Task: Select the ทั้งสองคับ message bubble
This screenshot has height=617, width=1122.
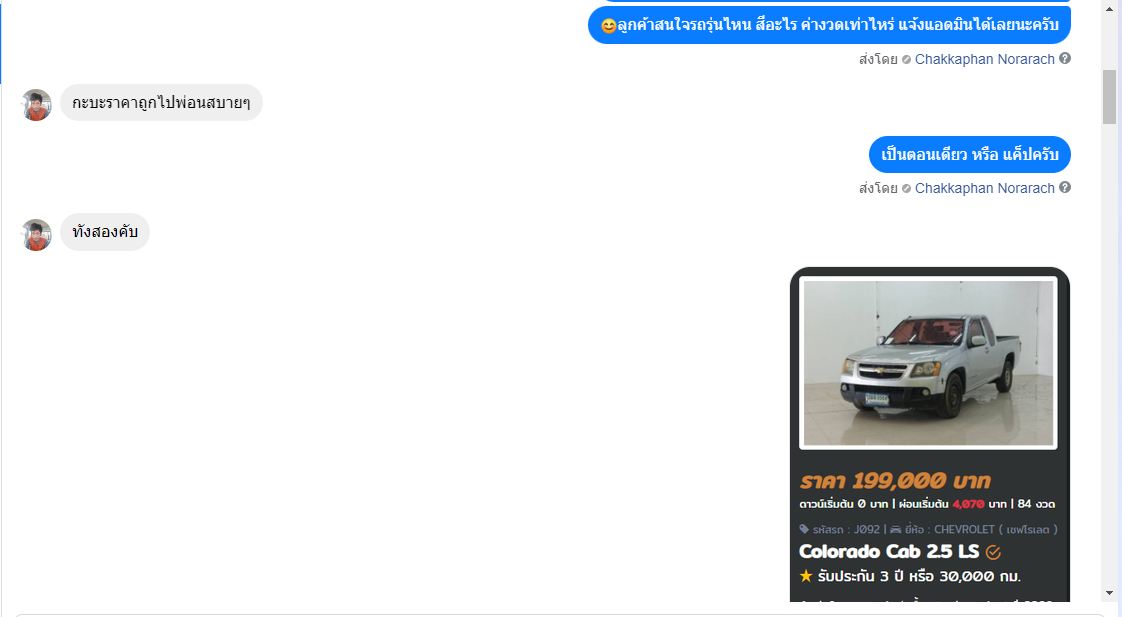Action: [104, 232]
